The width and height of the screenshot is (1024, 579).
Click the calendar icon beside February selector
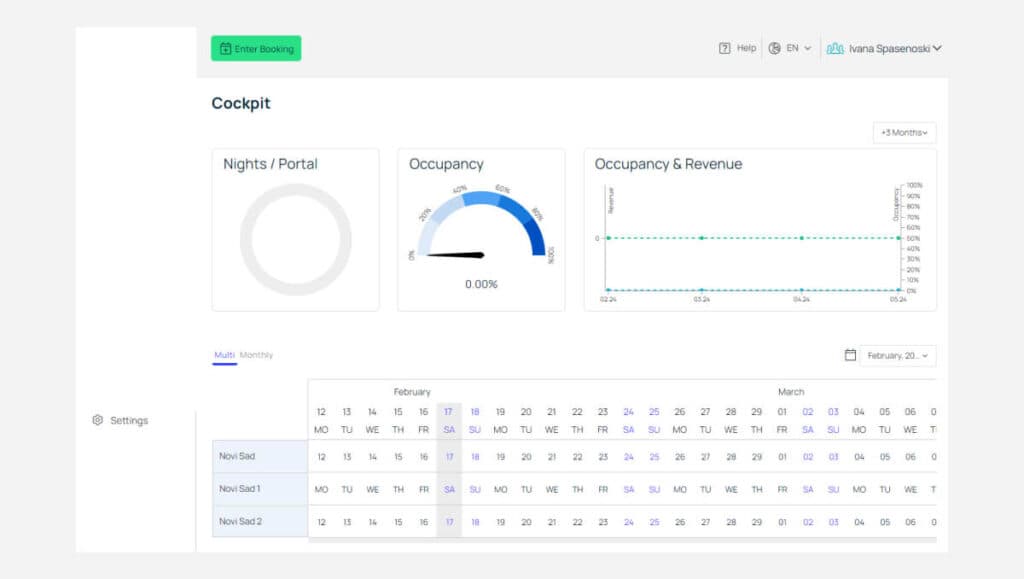[850, 355]
